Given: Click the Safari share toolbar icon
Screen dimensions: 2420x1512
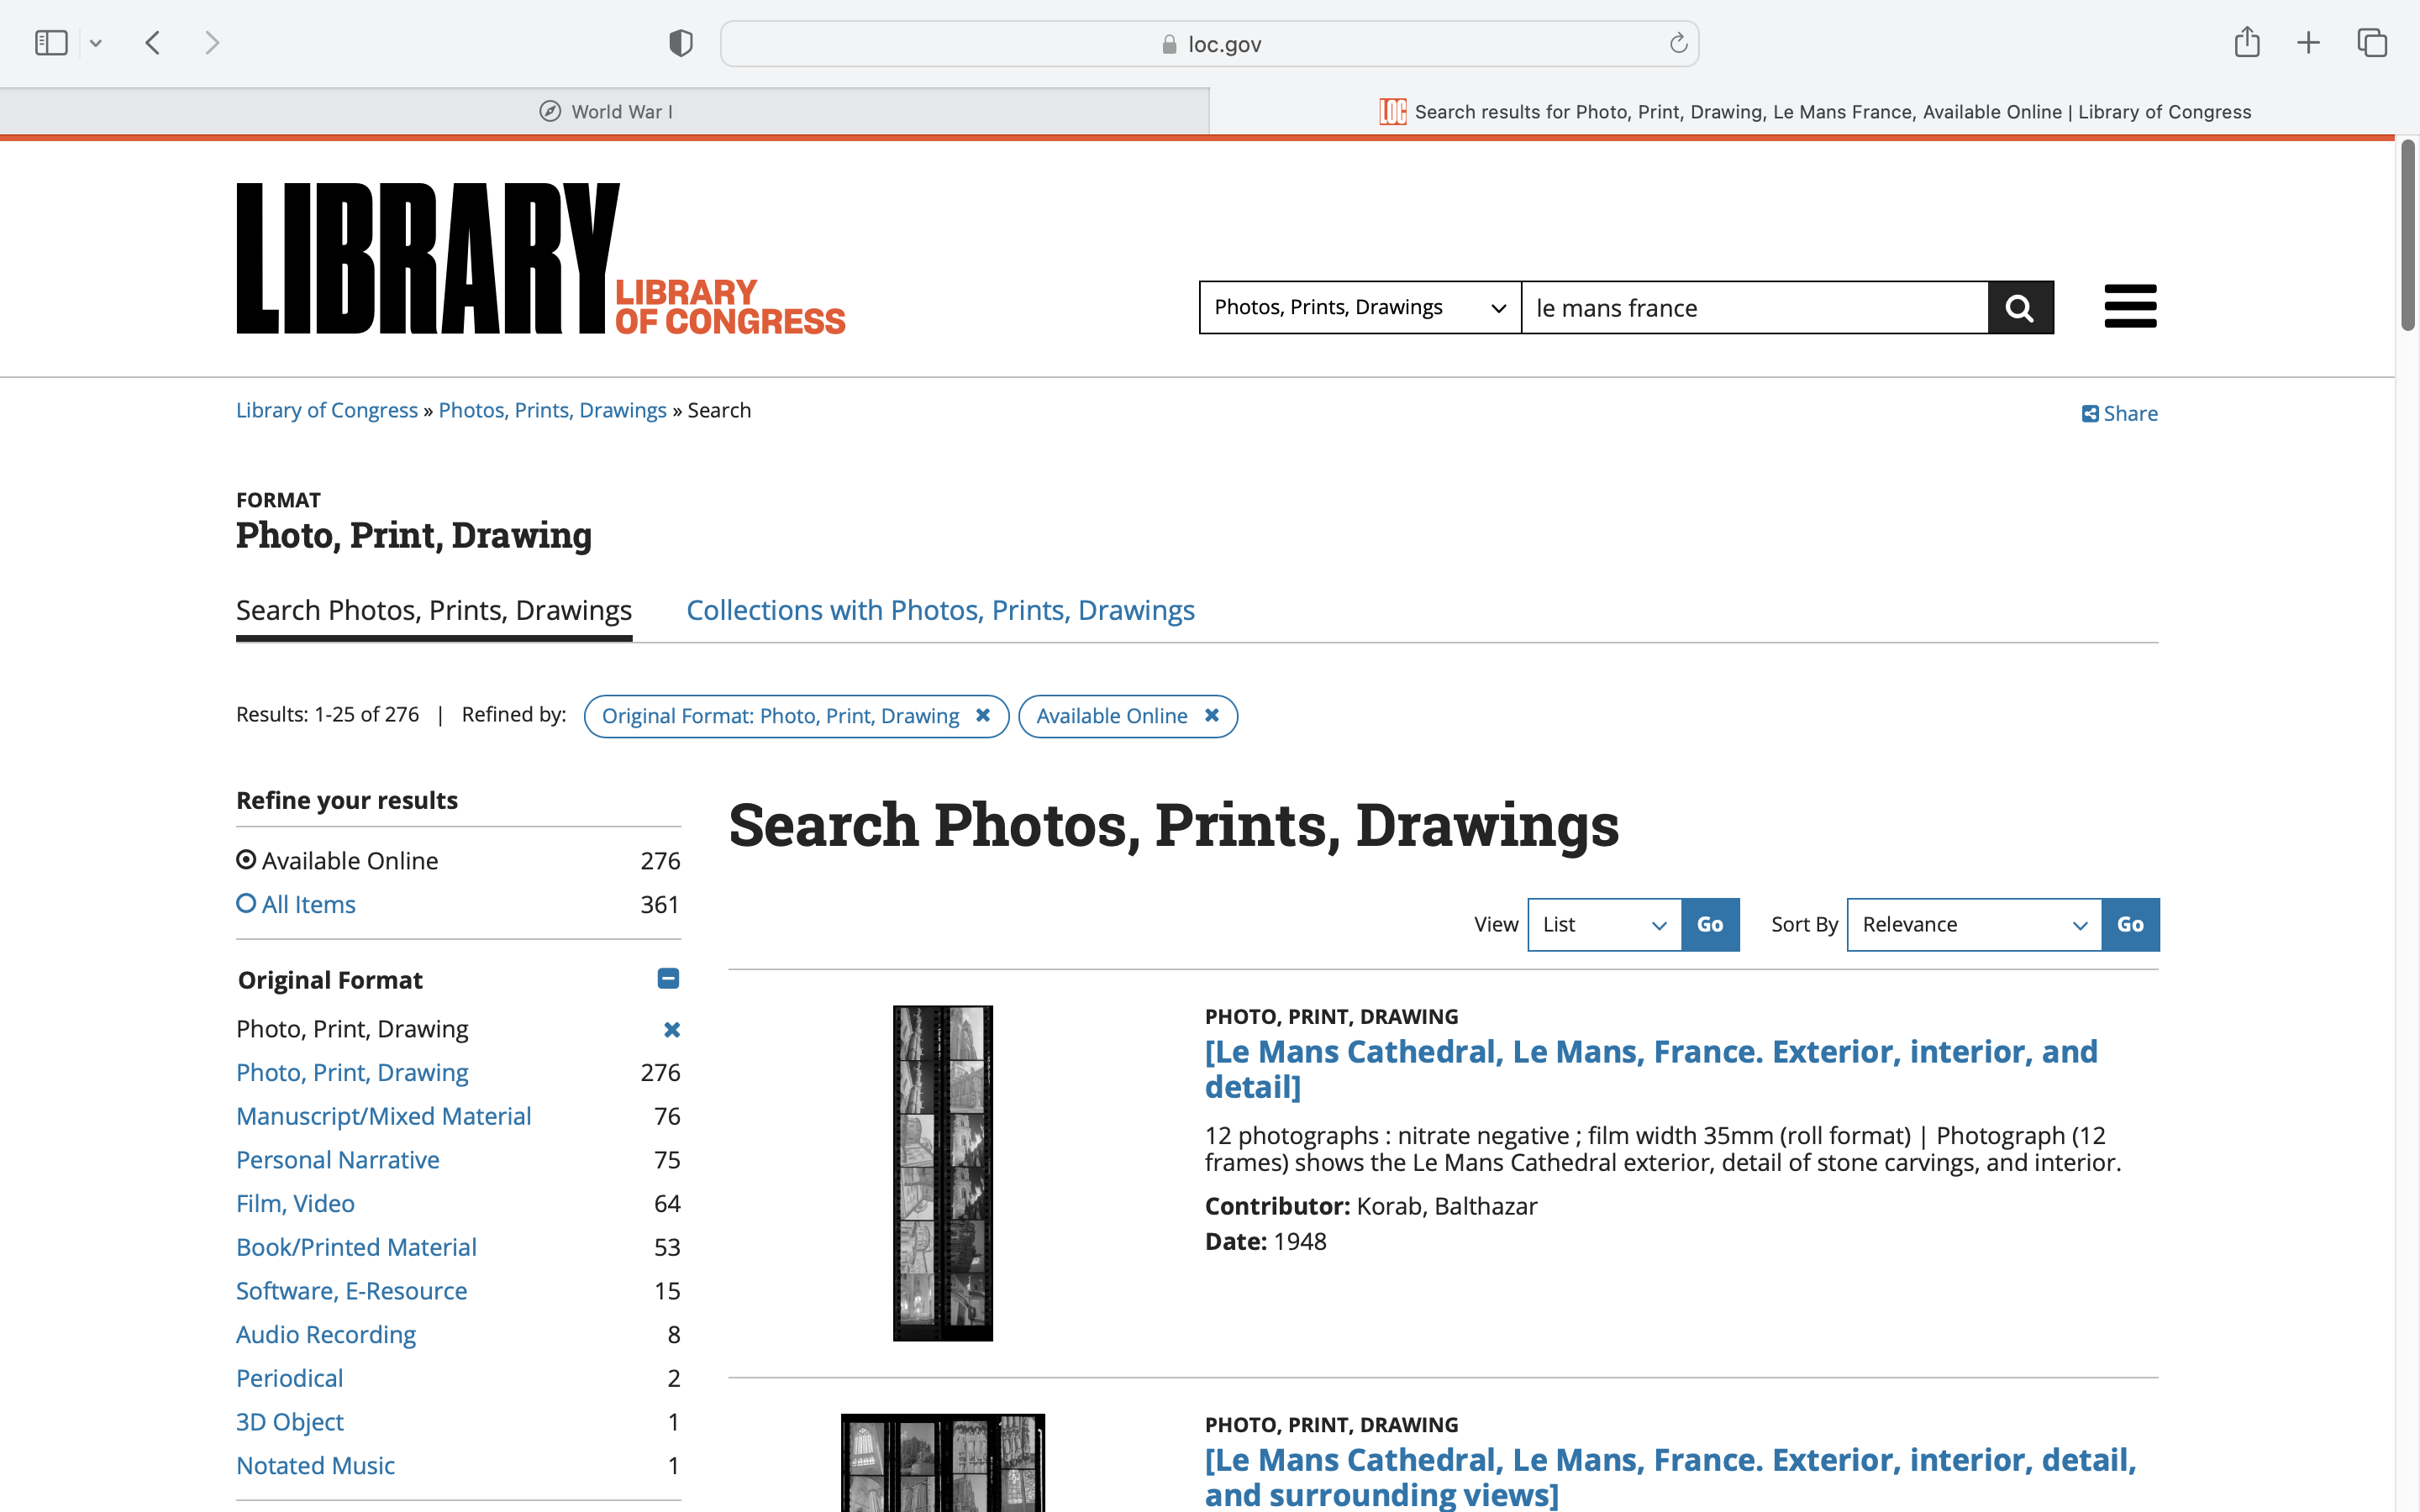Looking at the screenshot, I should point(2246,43).
